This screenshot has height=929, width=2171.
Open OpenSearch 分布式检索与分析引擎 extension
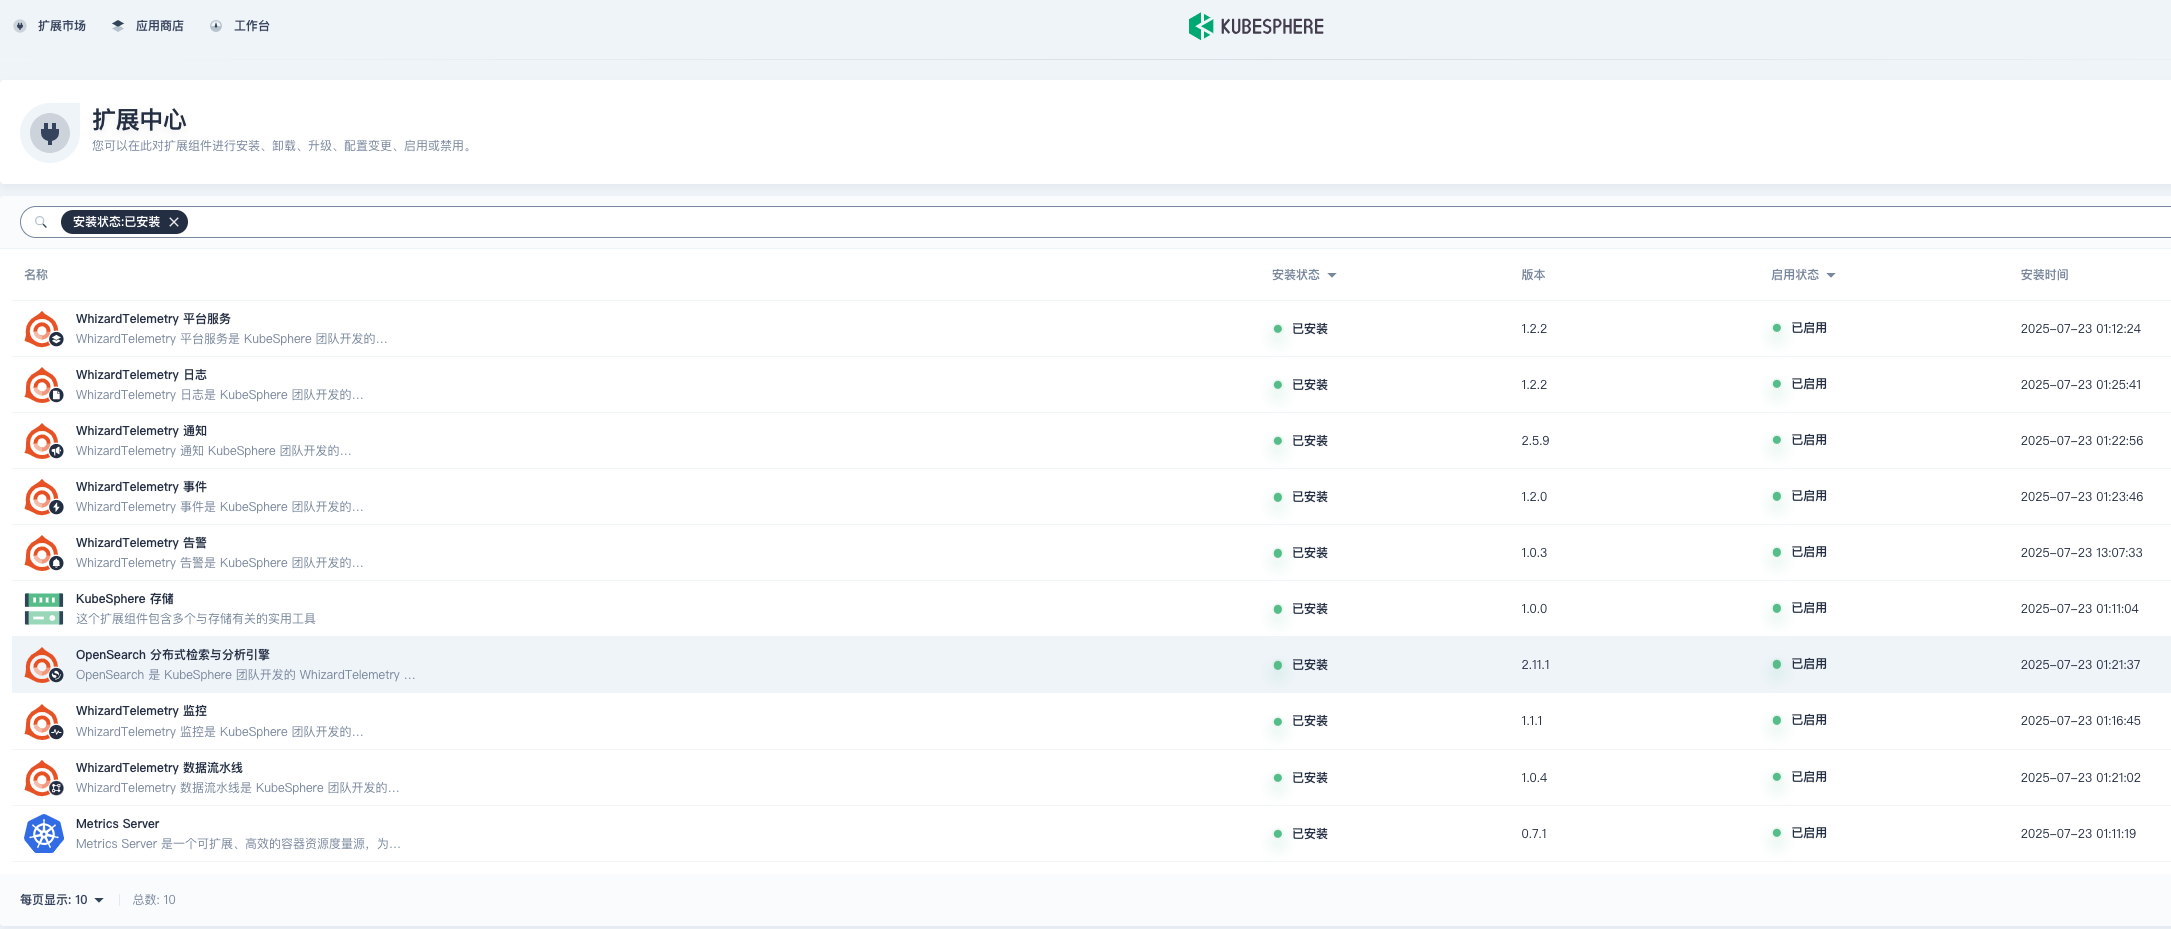click(x=173, y=655)
